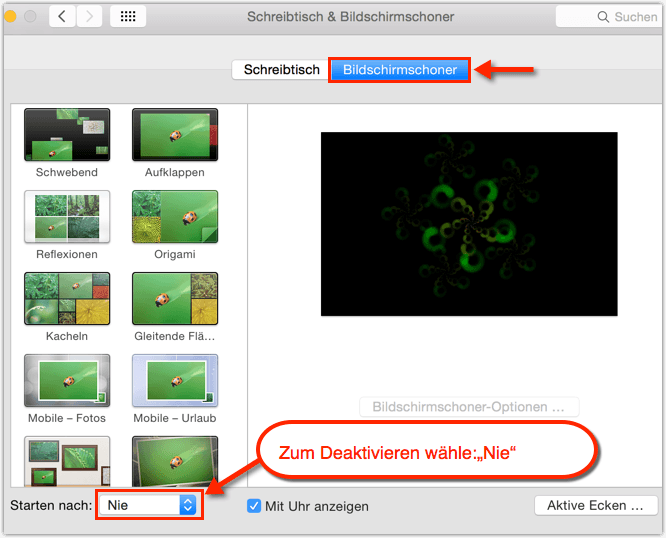Select the Mobile – Urlaub screensaver thumbnail
This screenshot has height=538, width=666.
tap(175, 380)
